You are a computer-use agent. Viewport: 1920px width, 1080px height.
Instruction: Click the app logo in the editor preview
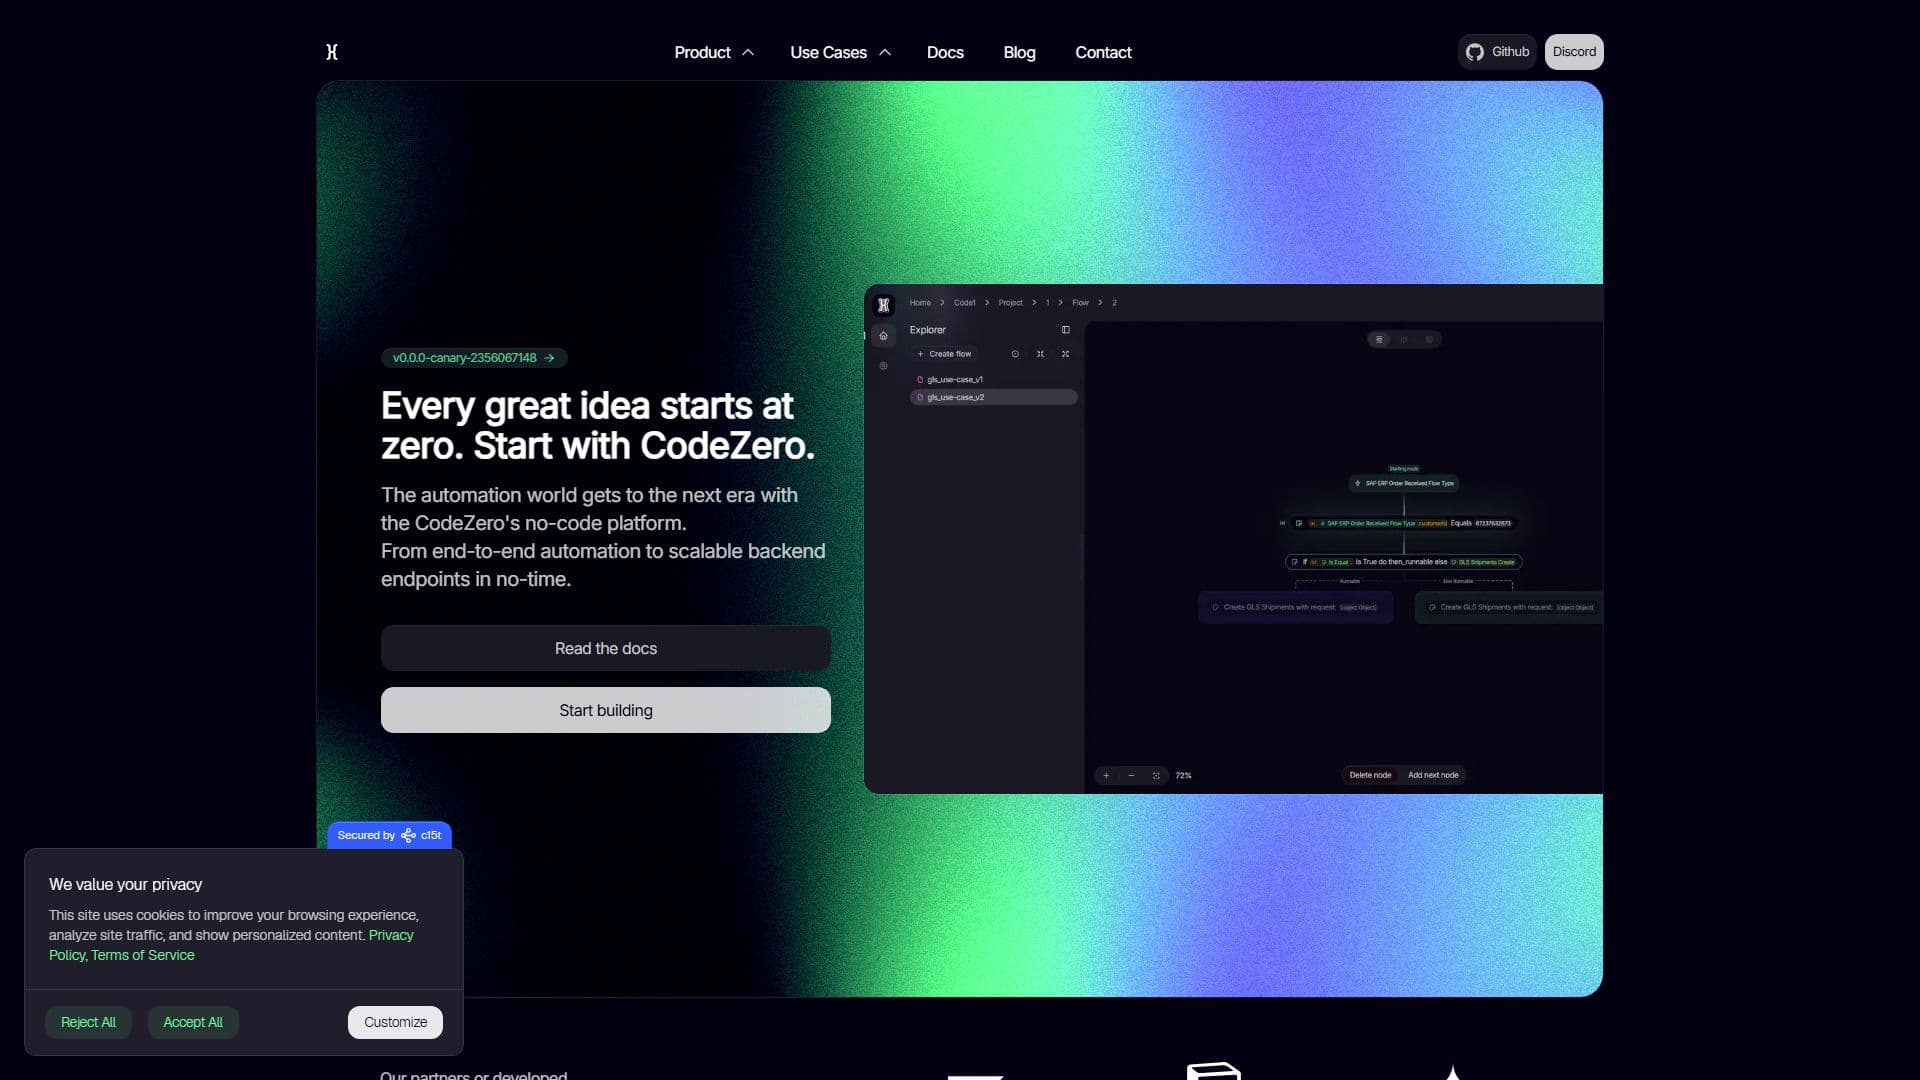[884, 305]
